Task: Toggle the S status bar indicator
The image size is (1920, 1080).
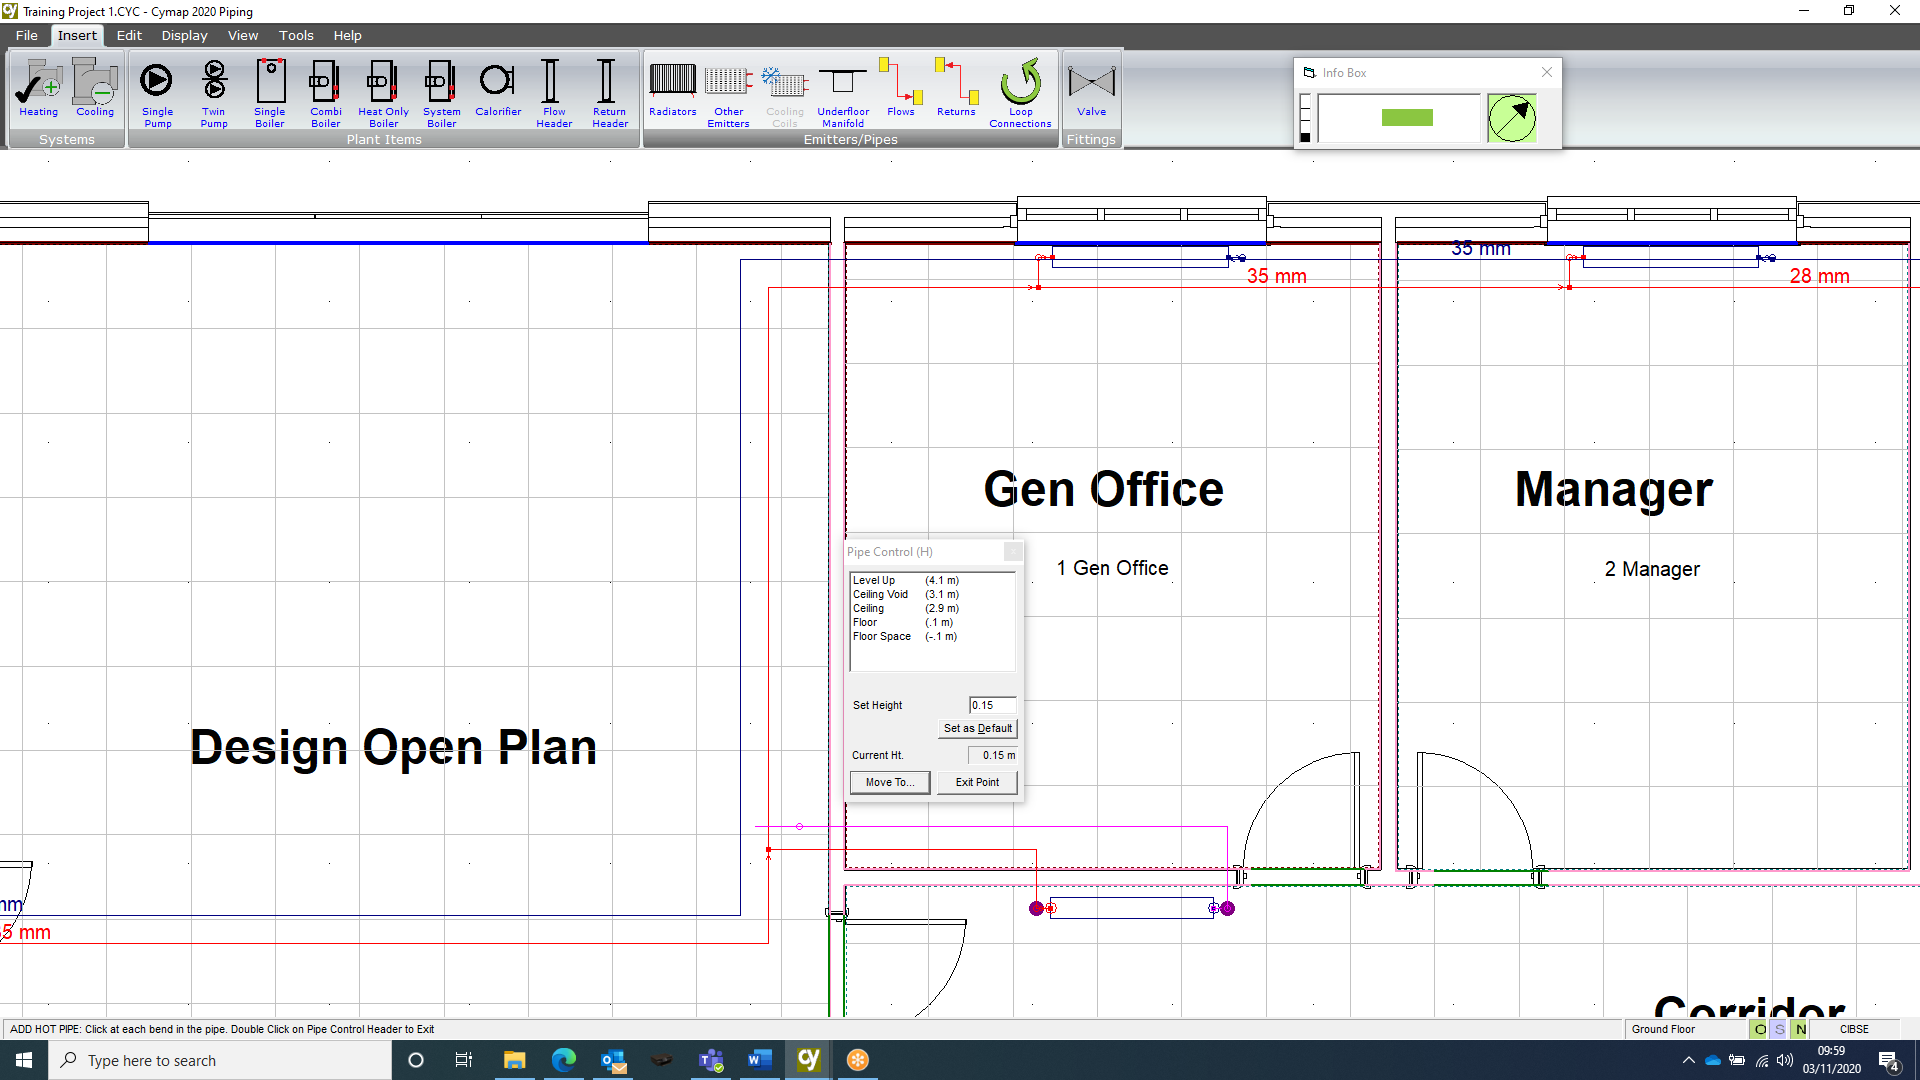Action: point(1780,1029)
